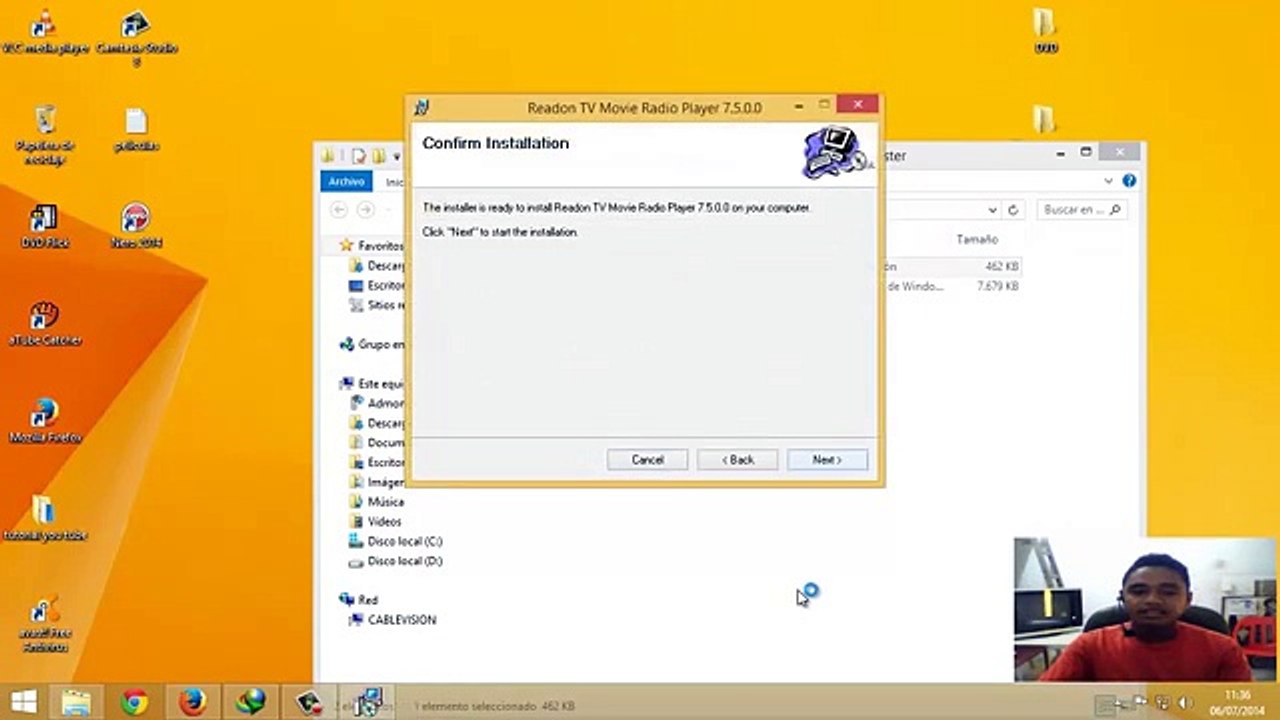Open the taskbar clock and date
This screenshot has width=1280, height=720.
tap(1237, 702)
